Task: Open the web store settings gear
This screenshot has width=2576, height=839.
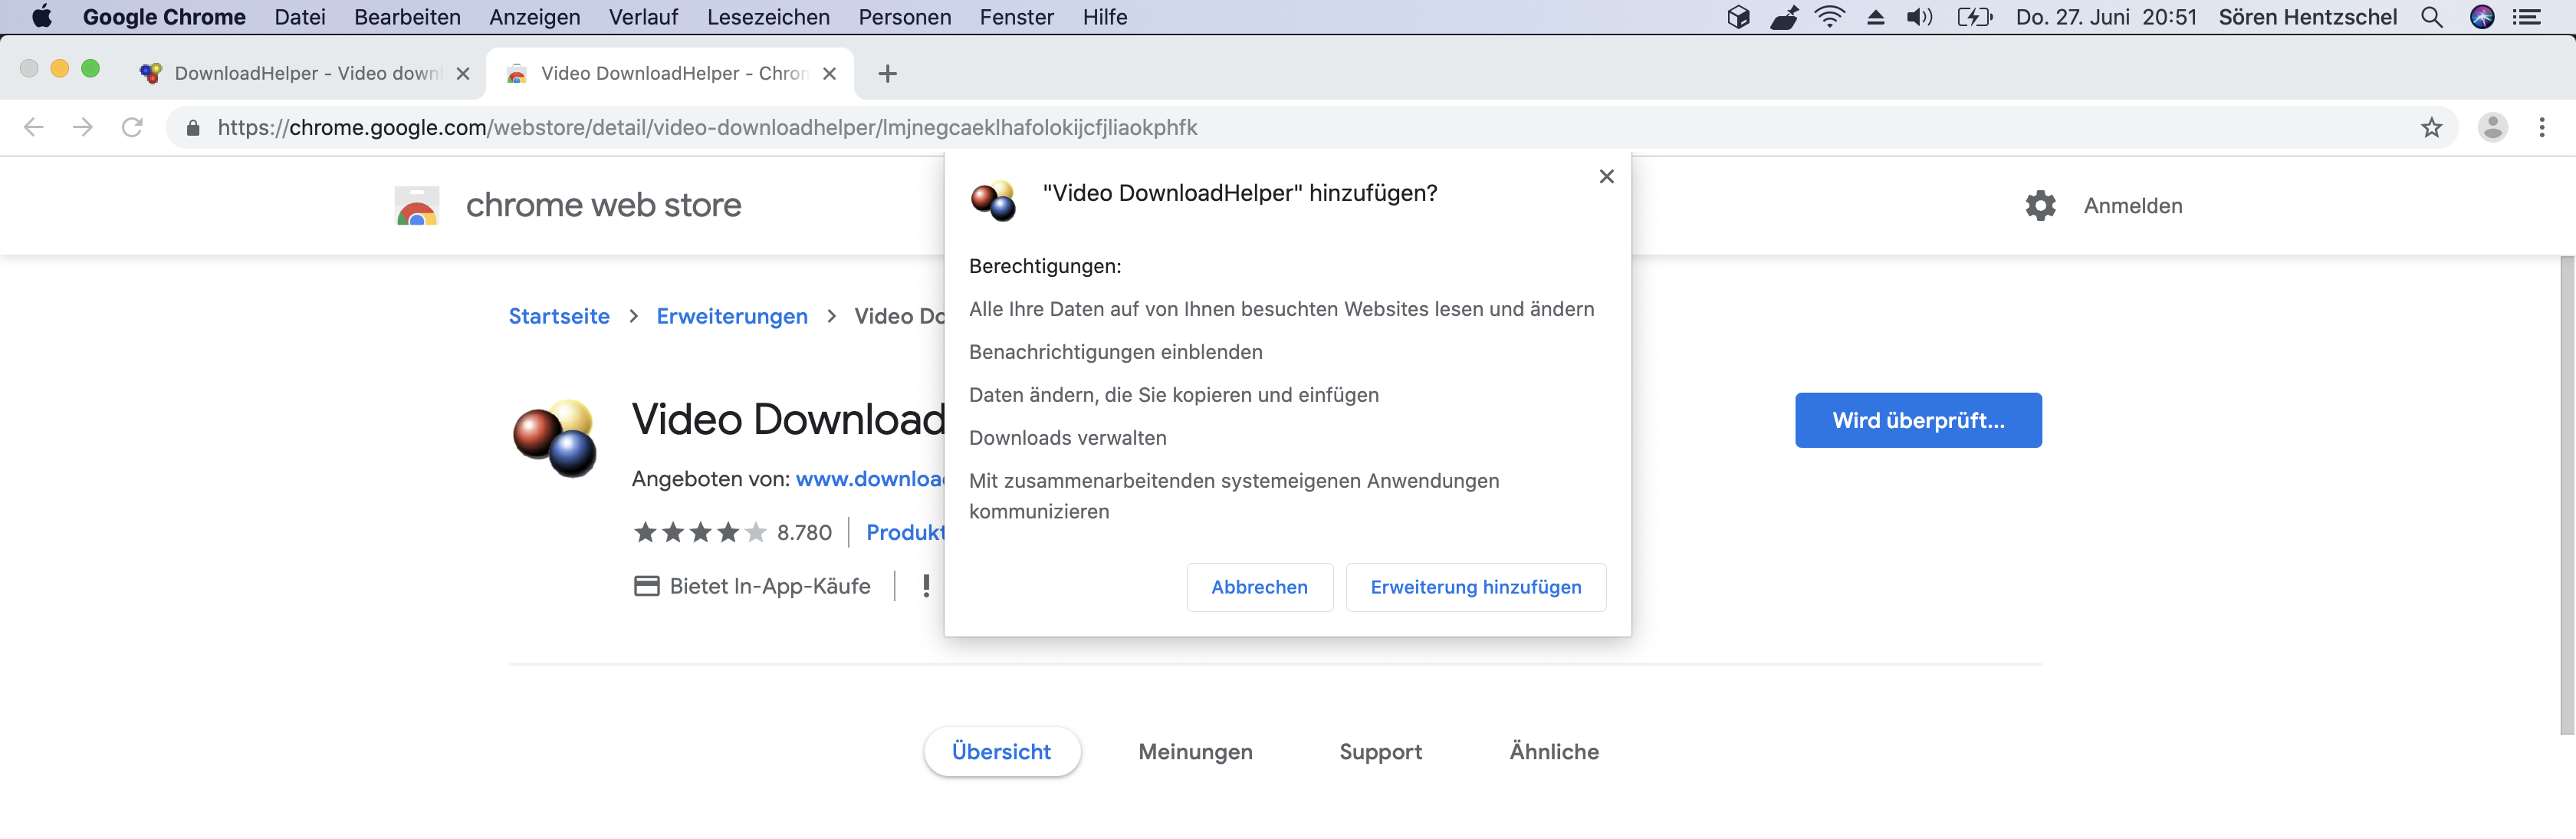Action: 2040,206
